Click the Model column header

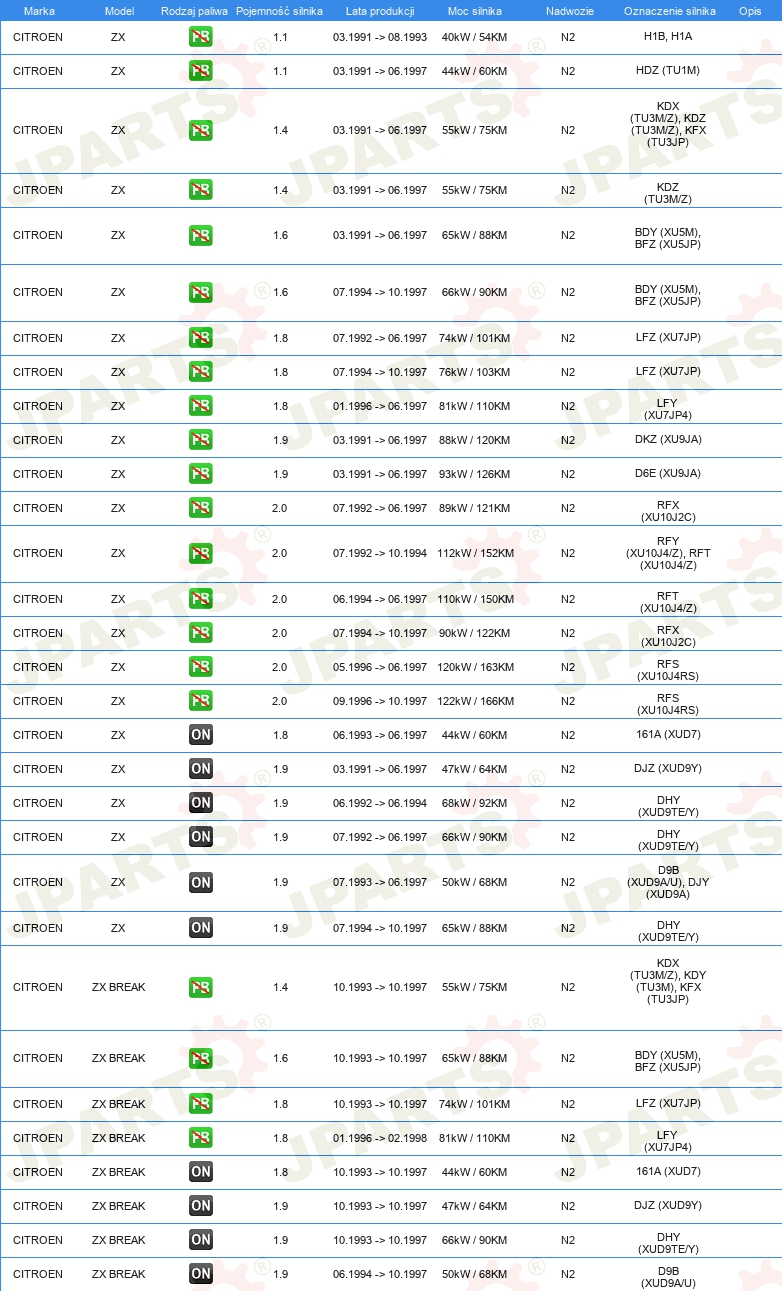coord(119,11)
